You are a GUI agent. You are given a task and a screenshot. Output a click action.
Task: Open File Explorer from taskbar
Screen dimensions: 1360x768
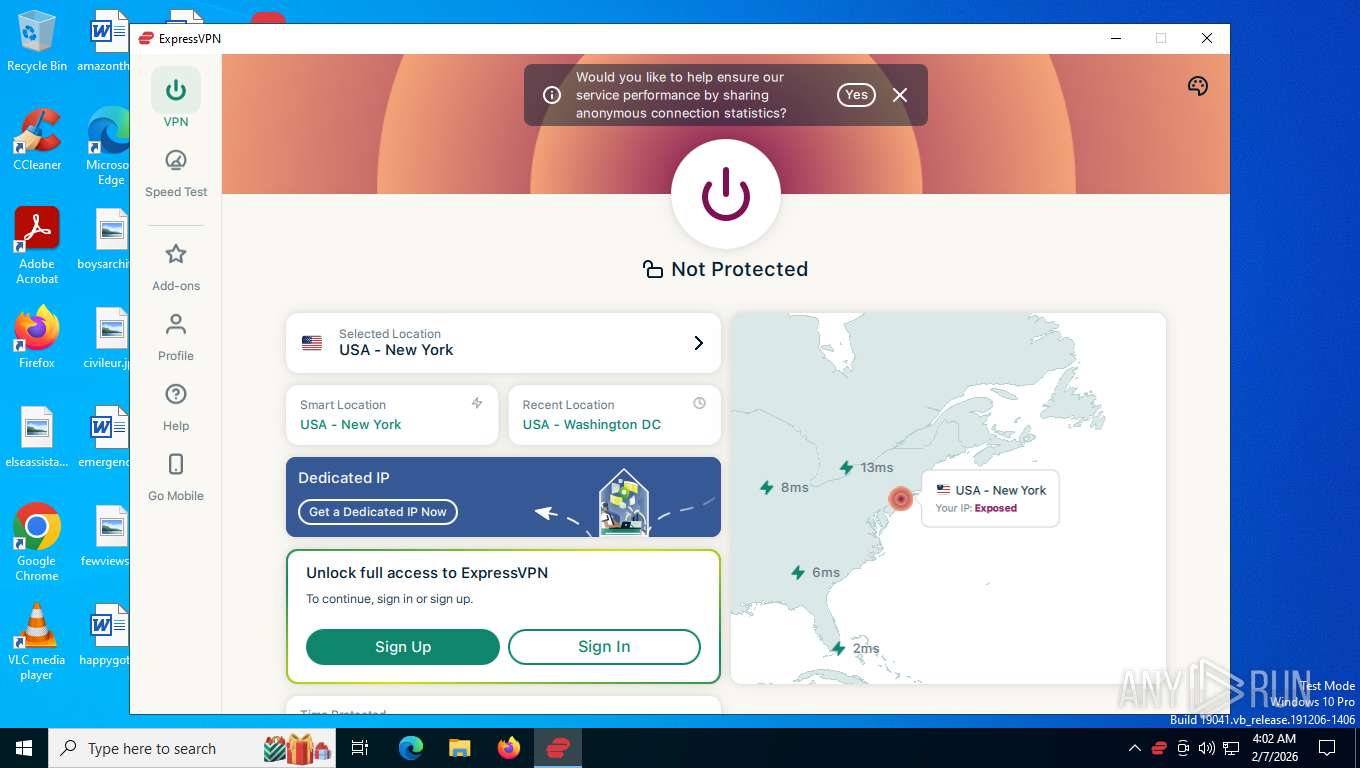[x=459, y=748]
